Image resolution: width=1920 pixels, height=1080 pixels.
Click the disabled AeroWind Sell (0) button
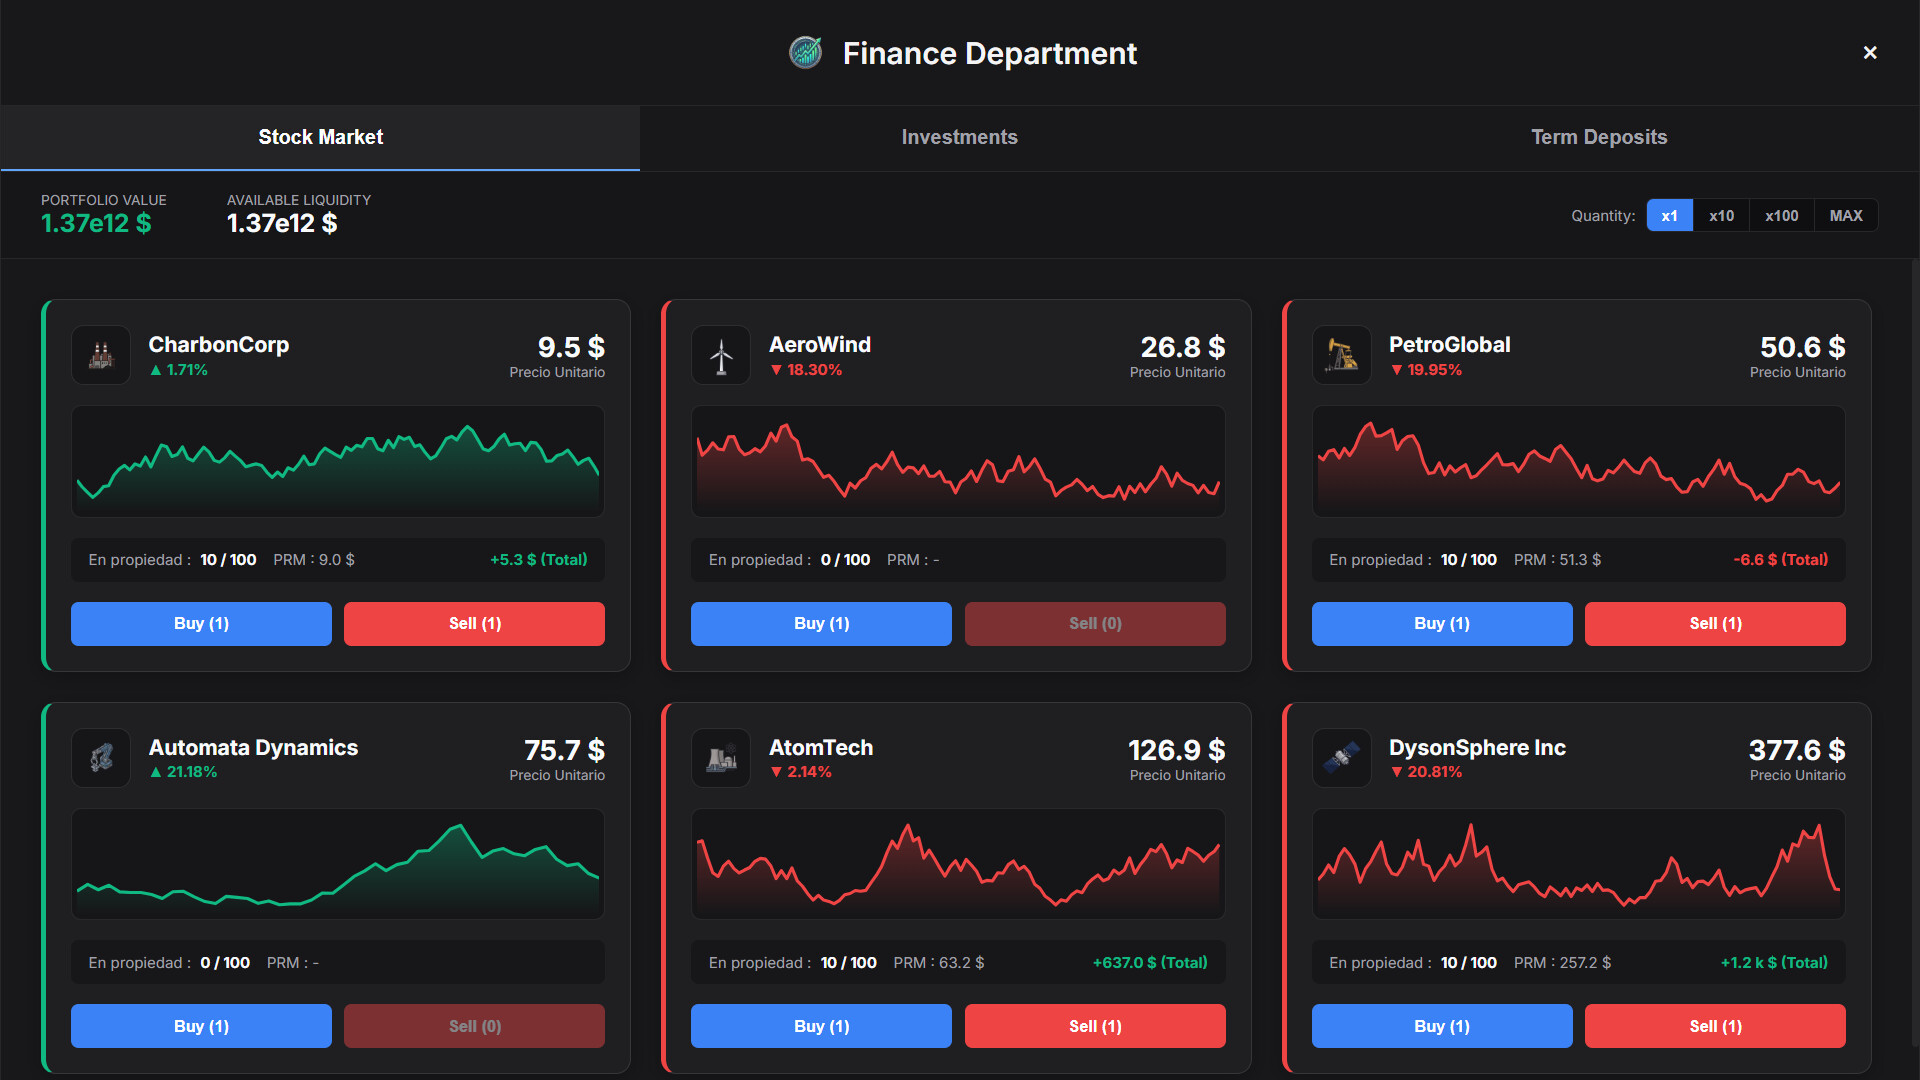tap(1095, 624)
